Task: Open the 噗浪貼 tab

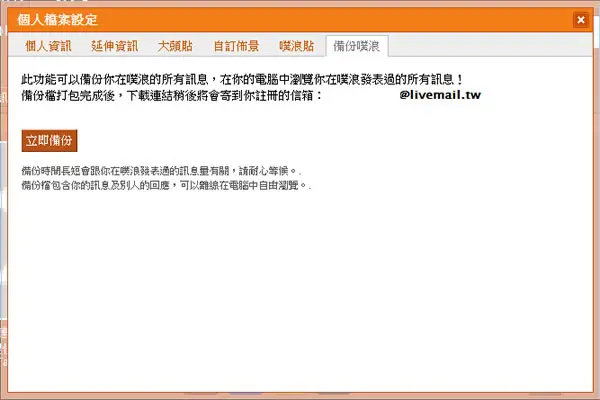Action: pos(297,46)
